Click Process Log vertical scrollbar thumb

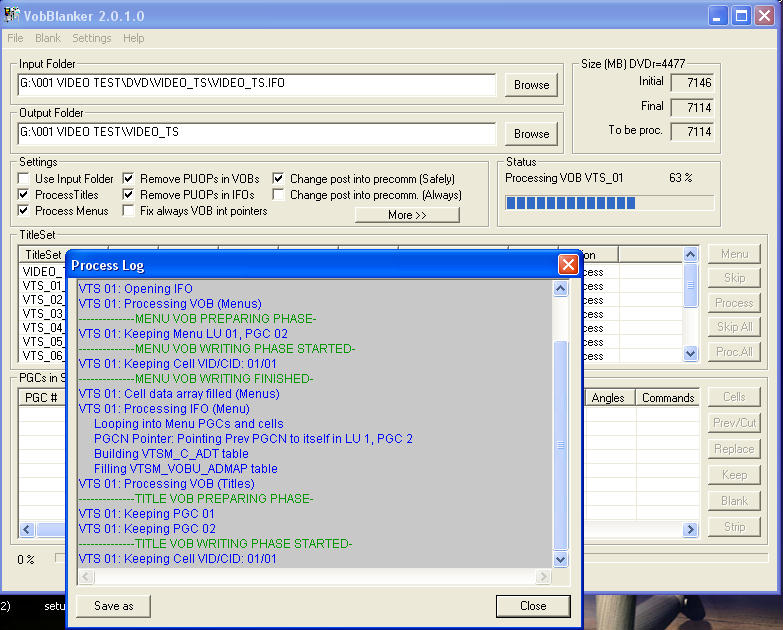(560, 445)
